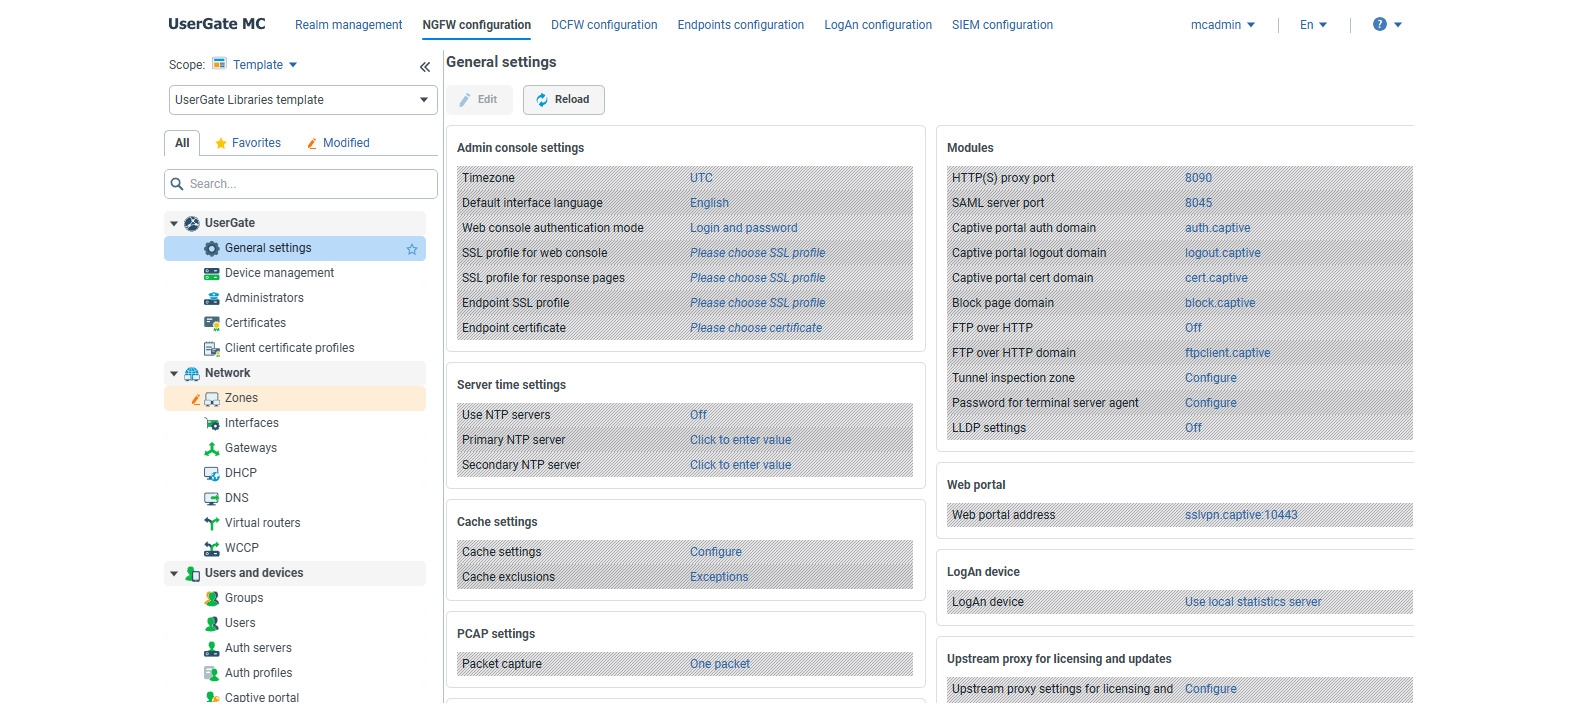Click the Virtual routers icon

pyautogui.click(x=212, y=523)
